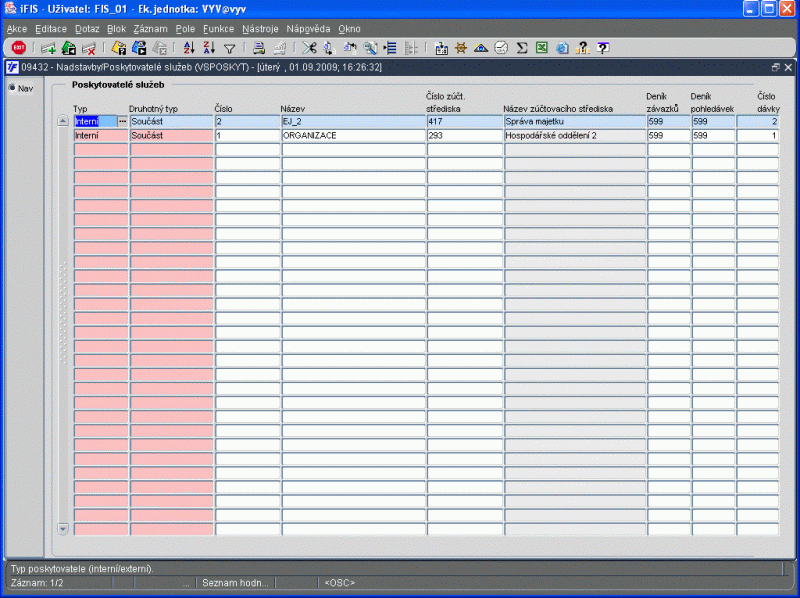800x598 pixels.
Task: Click the Interní cell in ORGANIZACE row
Action: [x=101, y=136]
